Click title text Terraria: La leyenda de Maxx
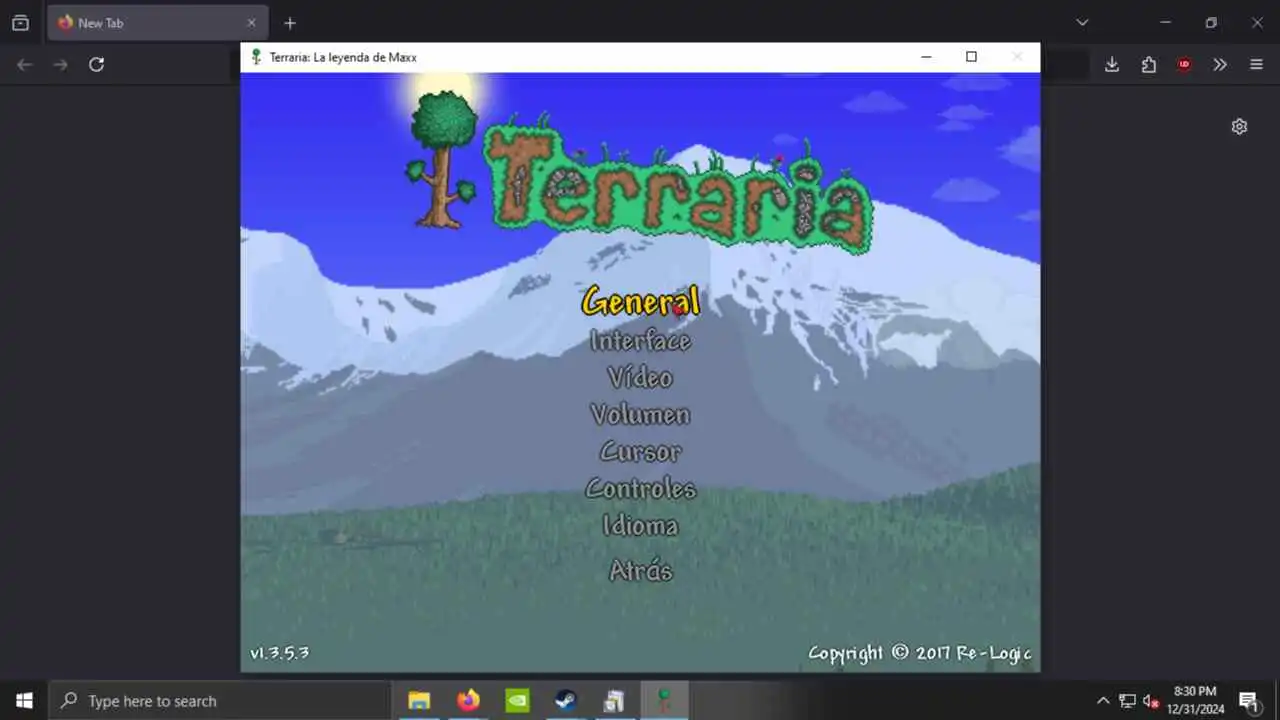1280x720 pixels. coord(343,57)
